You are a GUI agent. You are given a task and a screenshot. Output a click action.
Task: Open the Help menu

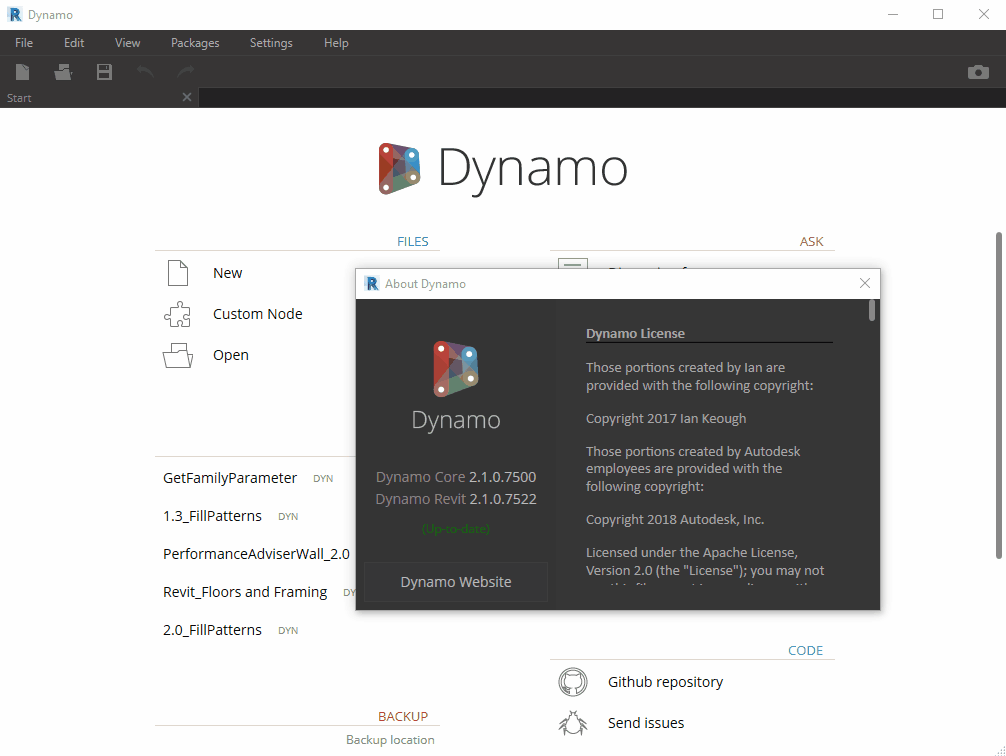point(336,42)
